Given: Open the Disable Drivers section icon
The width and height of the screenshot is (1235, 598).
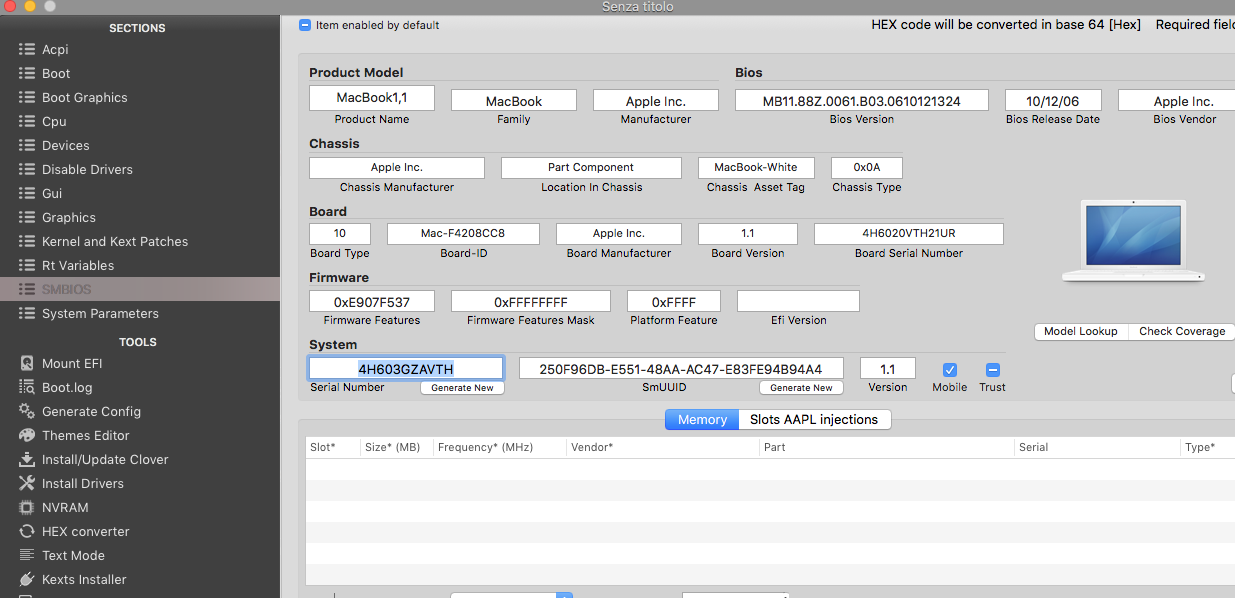Looking at the screenshot, I should click(x=27, y=169).
